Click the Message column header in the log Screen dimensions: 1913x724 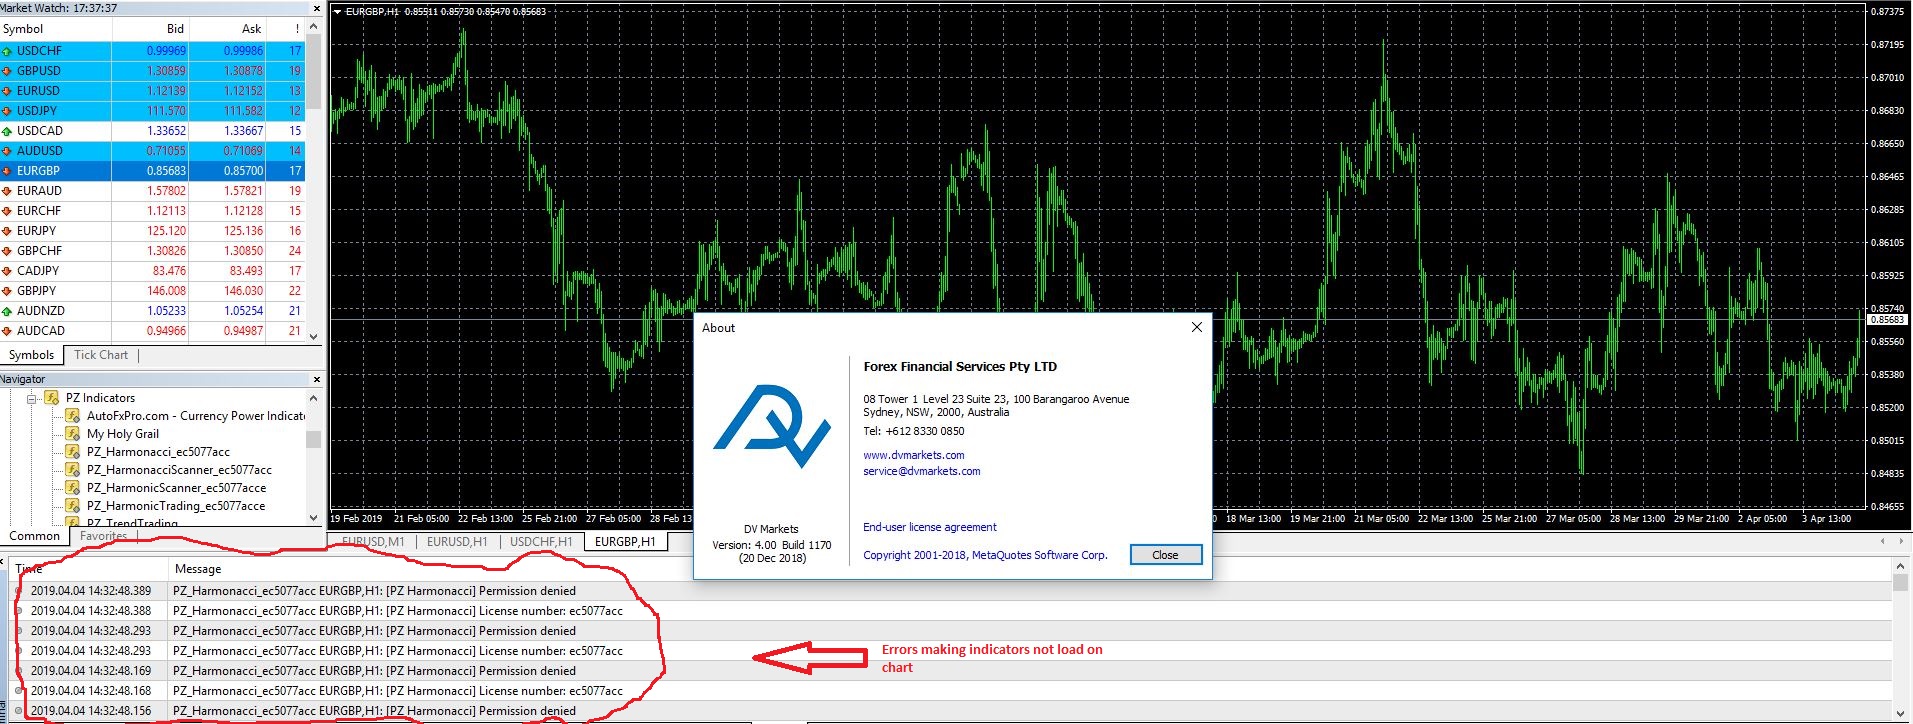pos(198,569)
